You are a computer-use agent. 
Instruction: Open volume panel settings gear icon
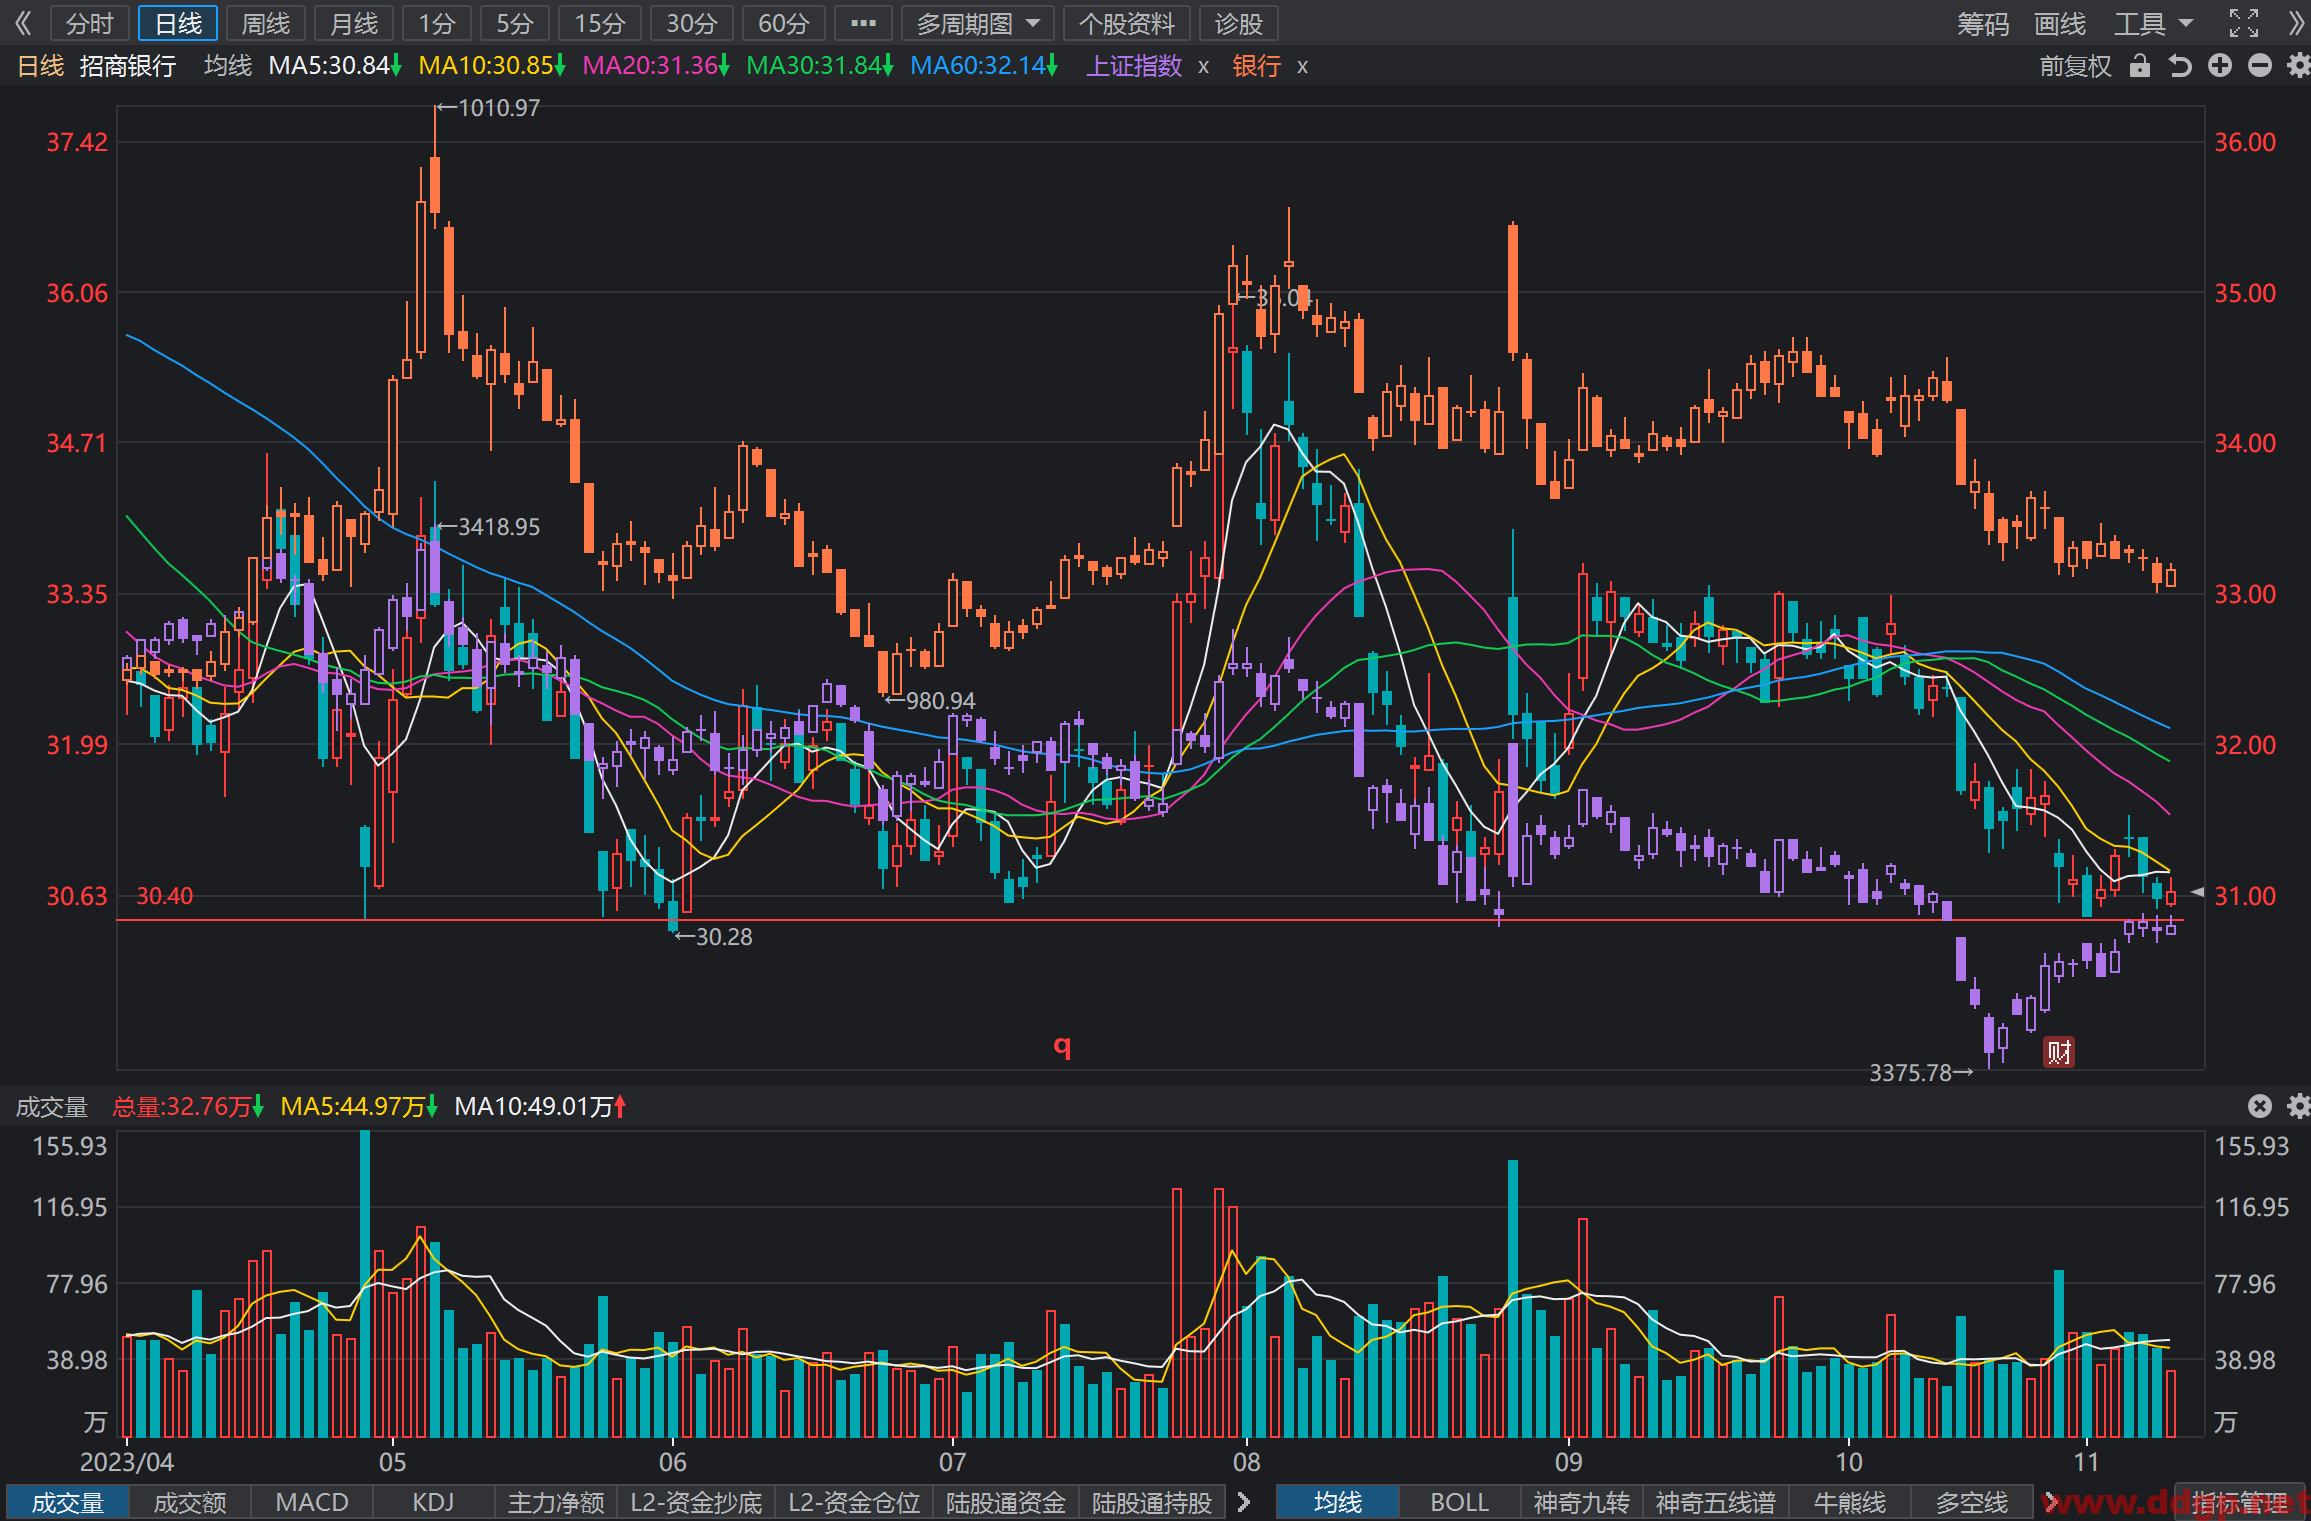(x=2299, y=1105)
